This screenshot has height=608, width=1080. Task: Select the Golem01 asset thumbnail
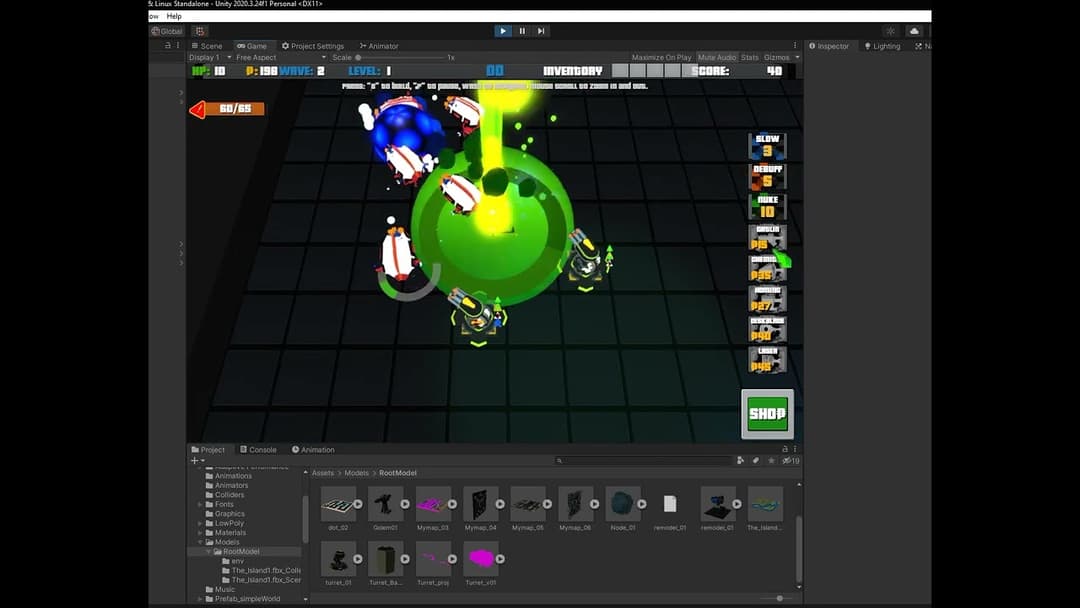tap(385, 503)
